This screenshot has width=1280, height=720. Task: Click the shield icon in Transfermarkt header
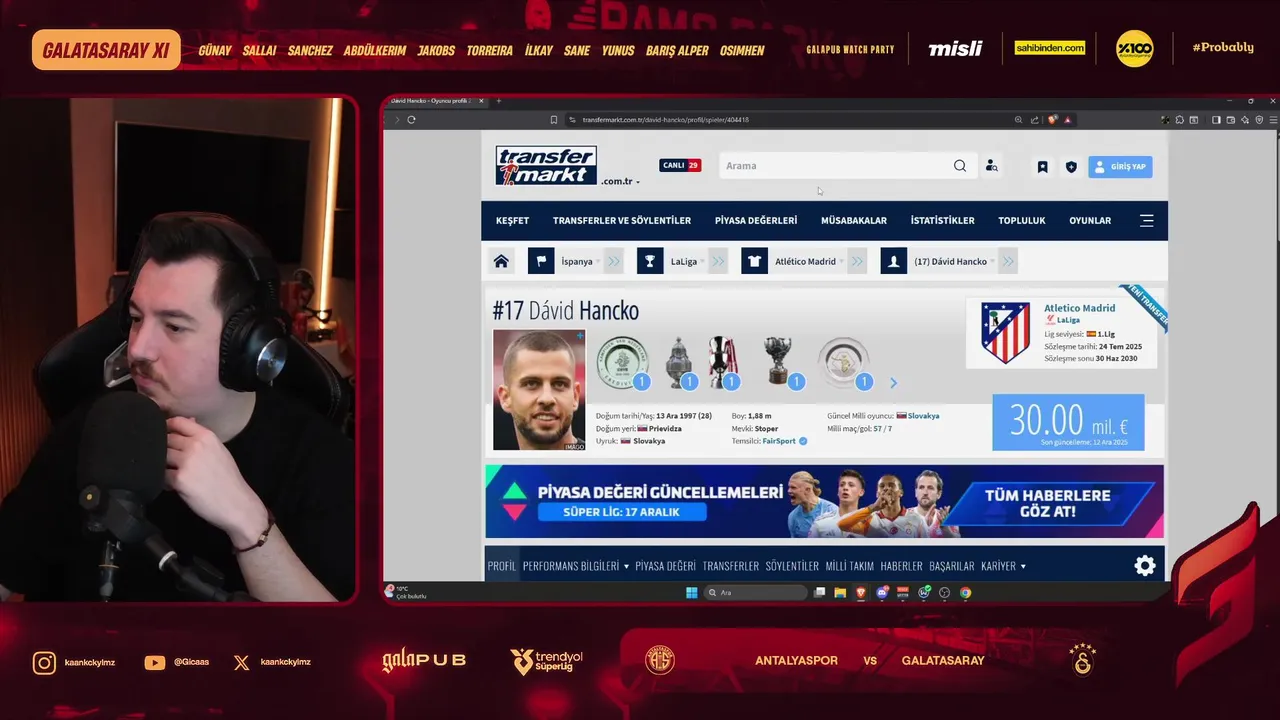pyautogui.click(x=1071, y=167)
